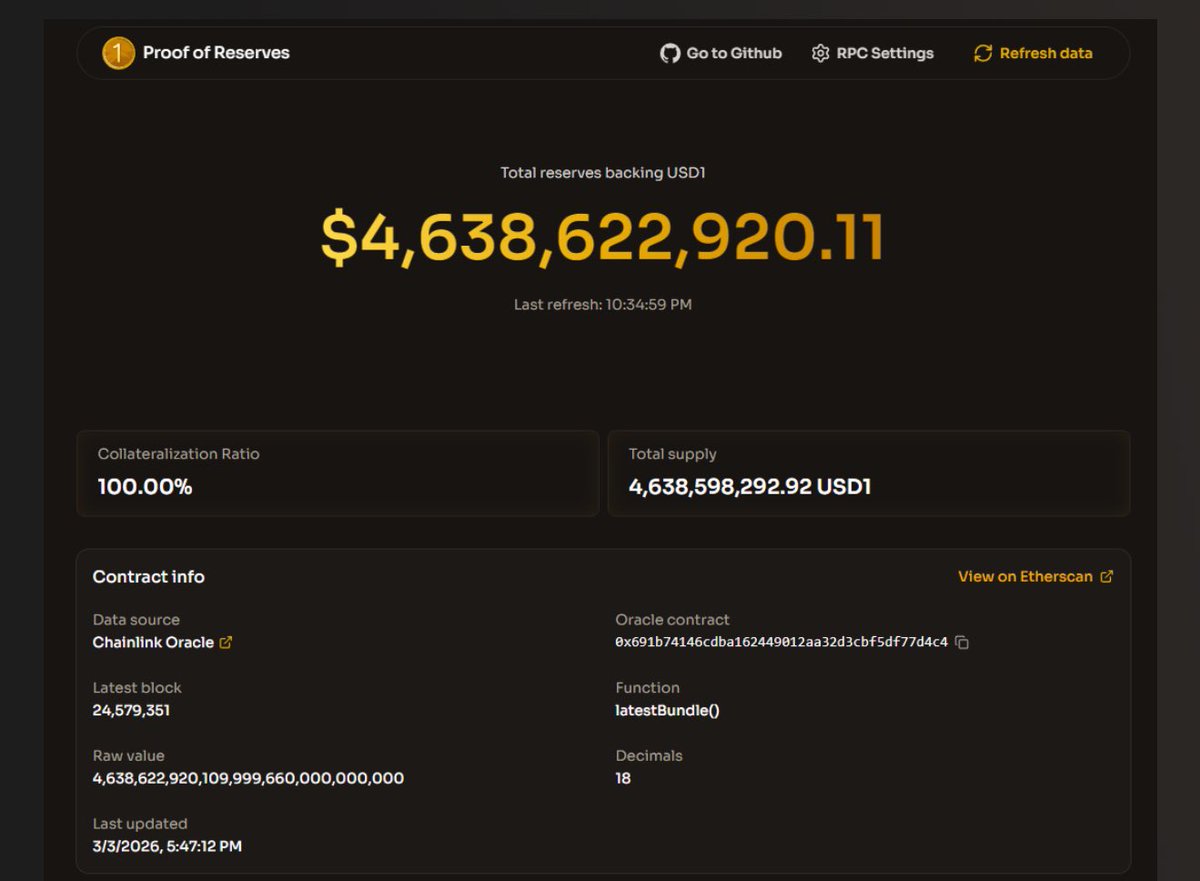Copy the oracle contract address
The height and width of the screenshot is (881, 1200).
click(x=962, y=643)
